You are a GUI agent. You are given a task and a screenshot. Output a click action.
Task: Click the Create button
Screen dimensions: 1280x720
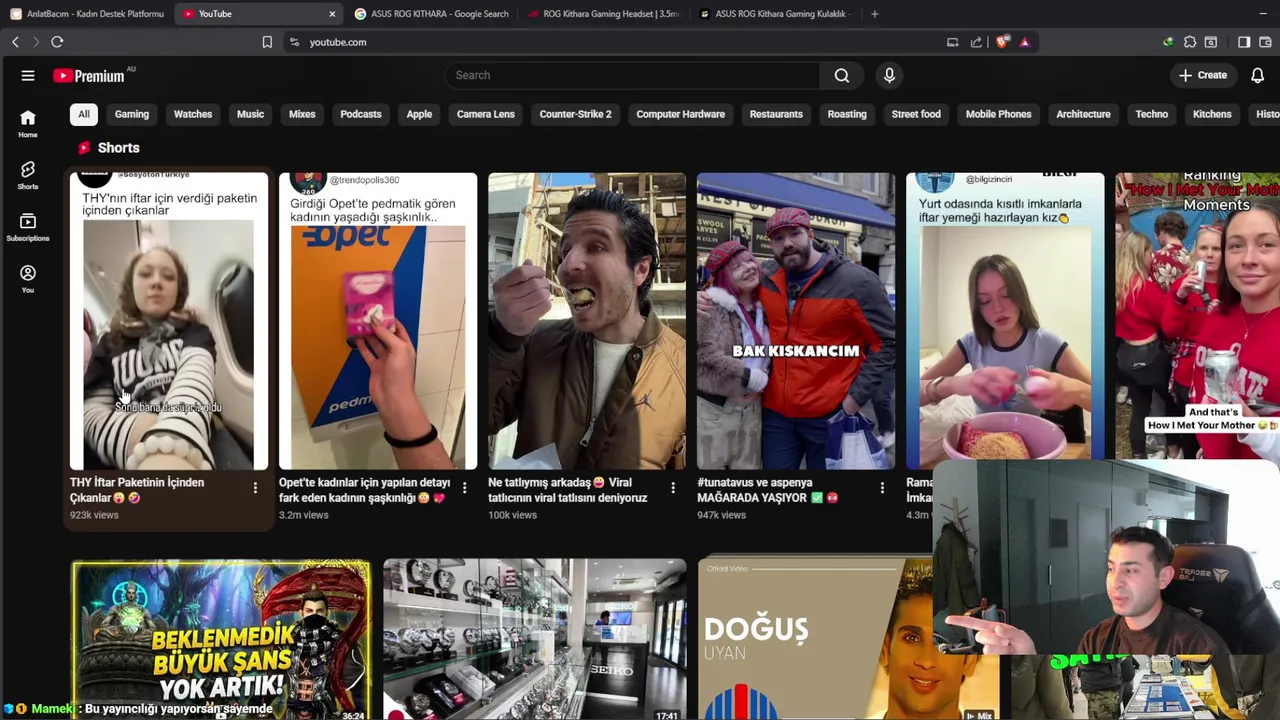1203,75
